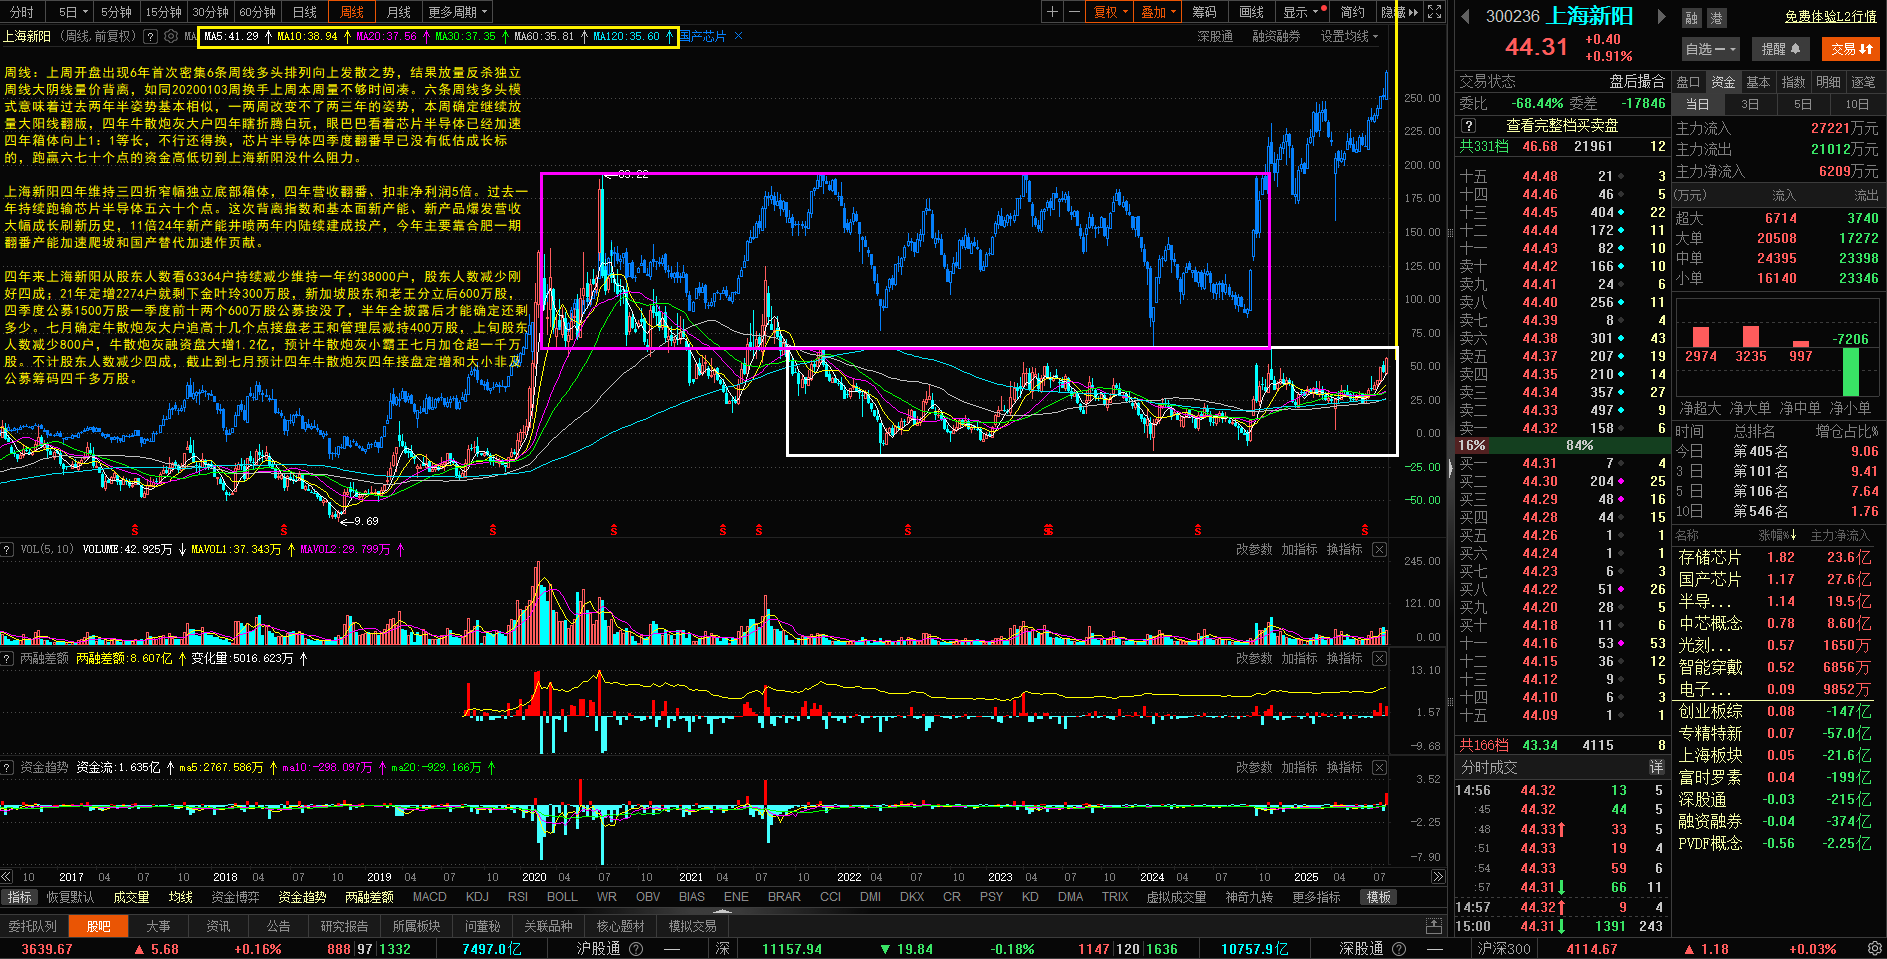Click timeline scroll-left double arrow
This screenshot has width=1887, height=959.
click(x=7, y=877)
